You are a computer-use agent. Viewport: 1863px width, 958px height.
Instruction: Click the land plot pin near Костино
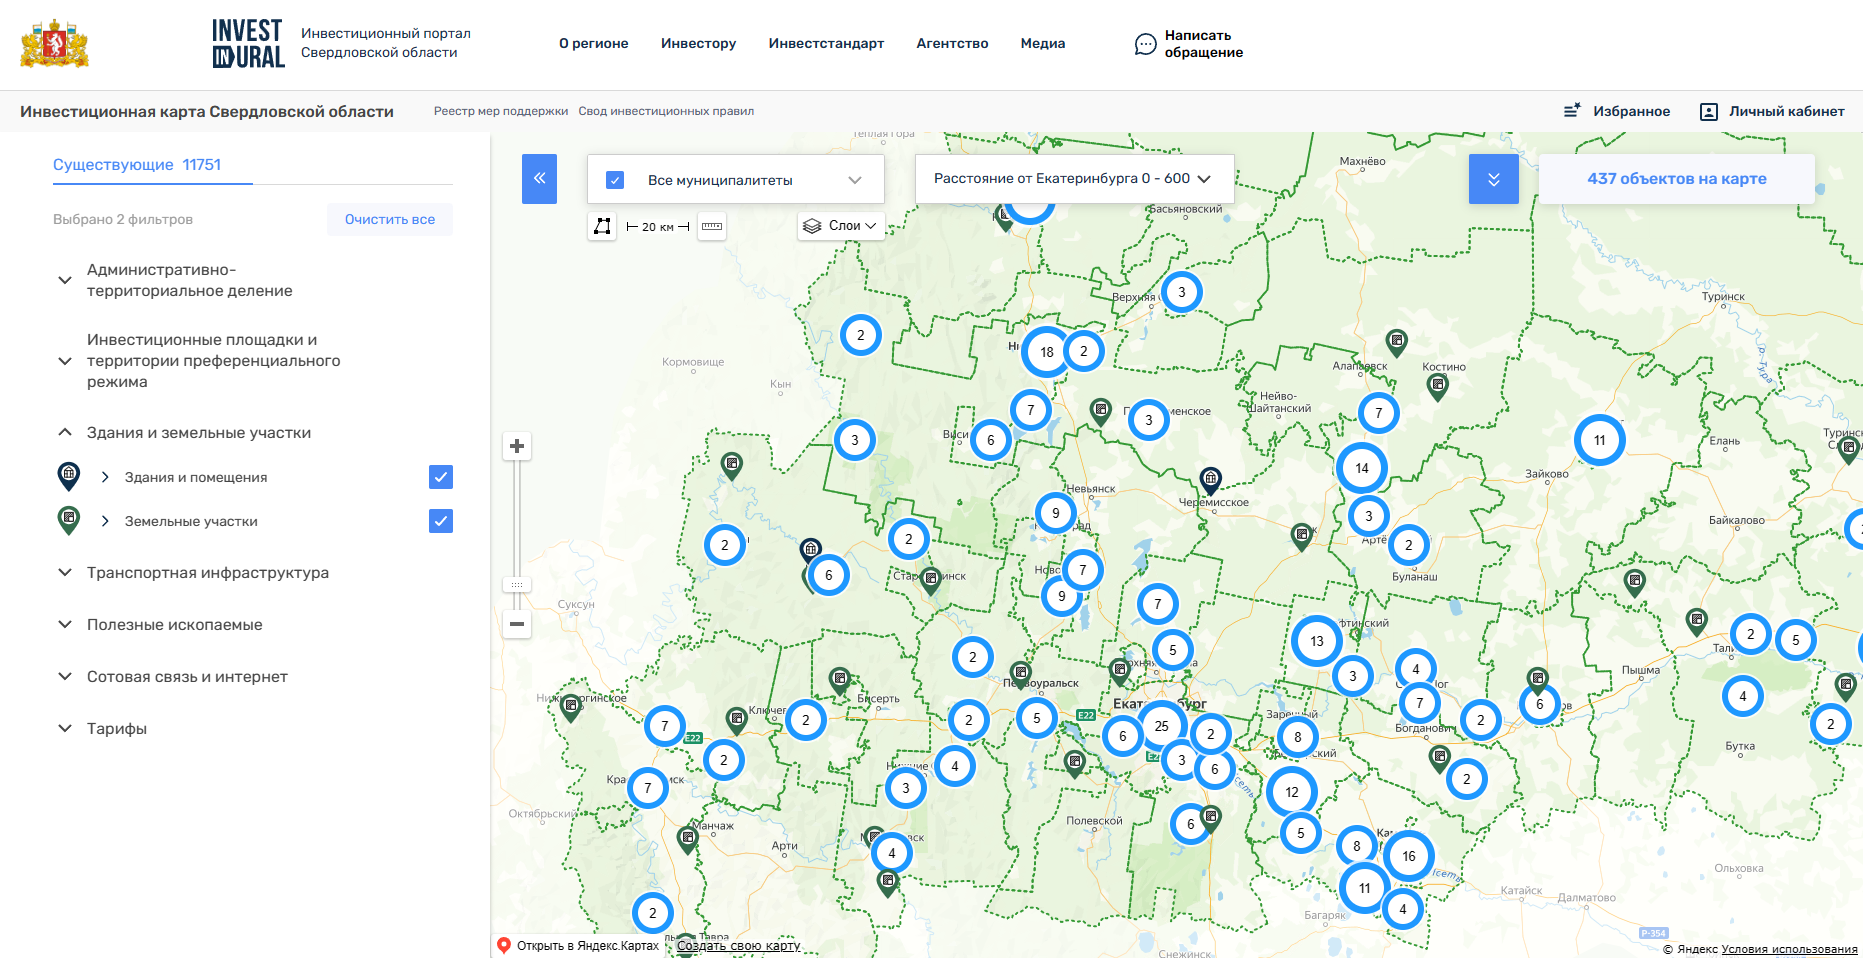(1437, 387)
